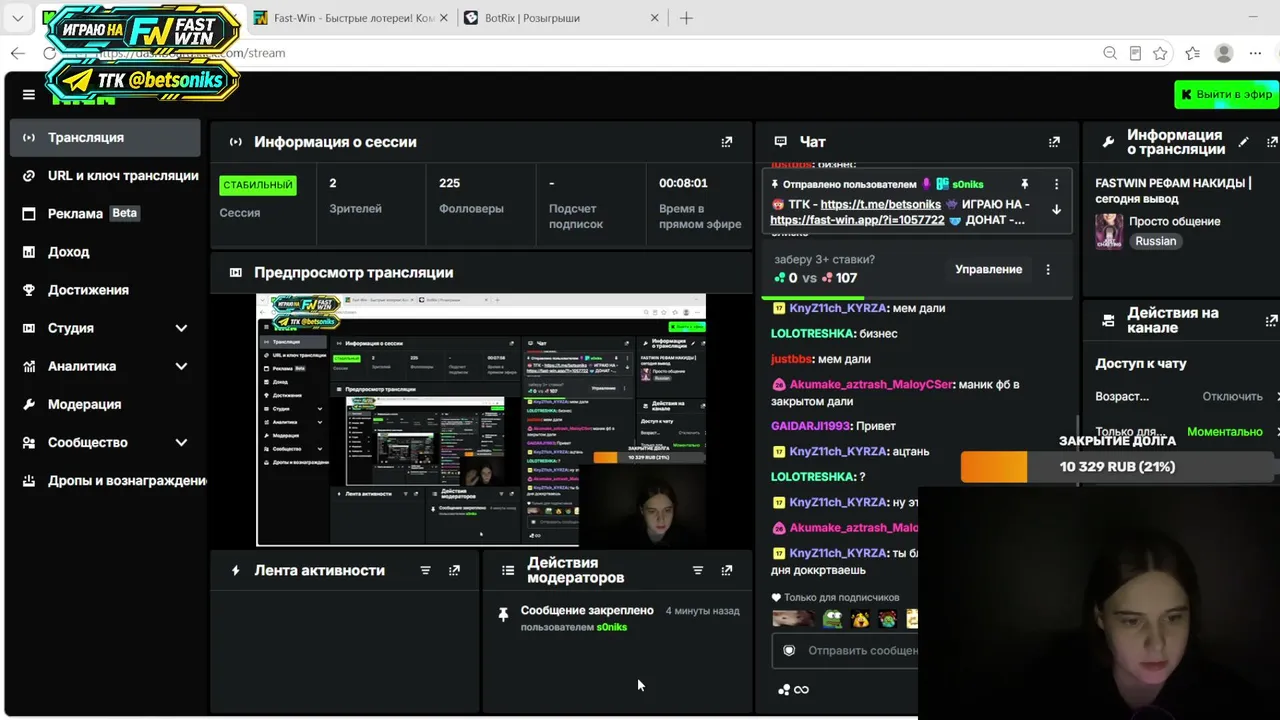Open the browser profile avatar

click(1223, 53)
